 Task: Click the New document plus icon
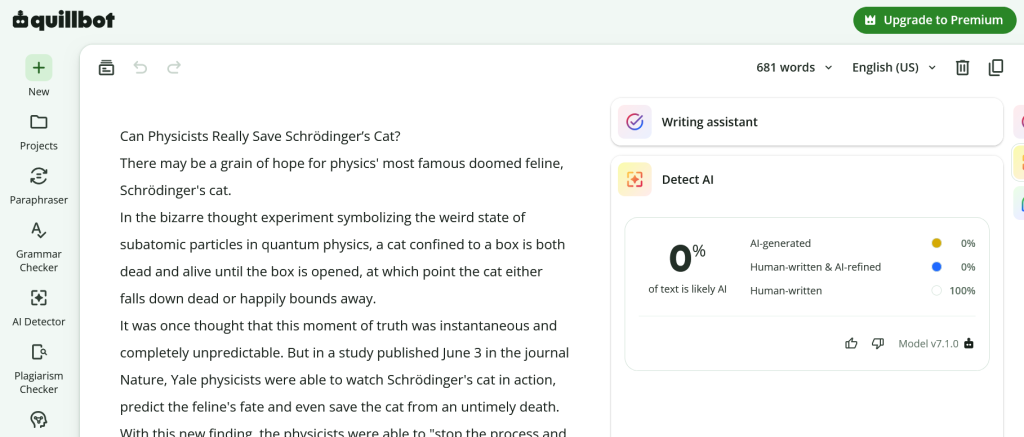click(x=39, y=67)
